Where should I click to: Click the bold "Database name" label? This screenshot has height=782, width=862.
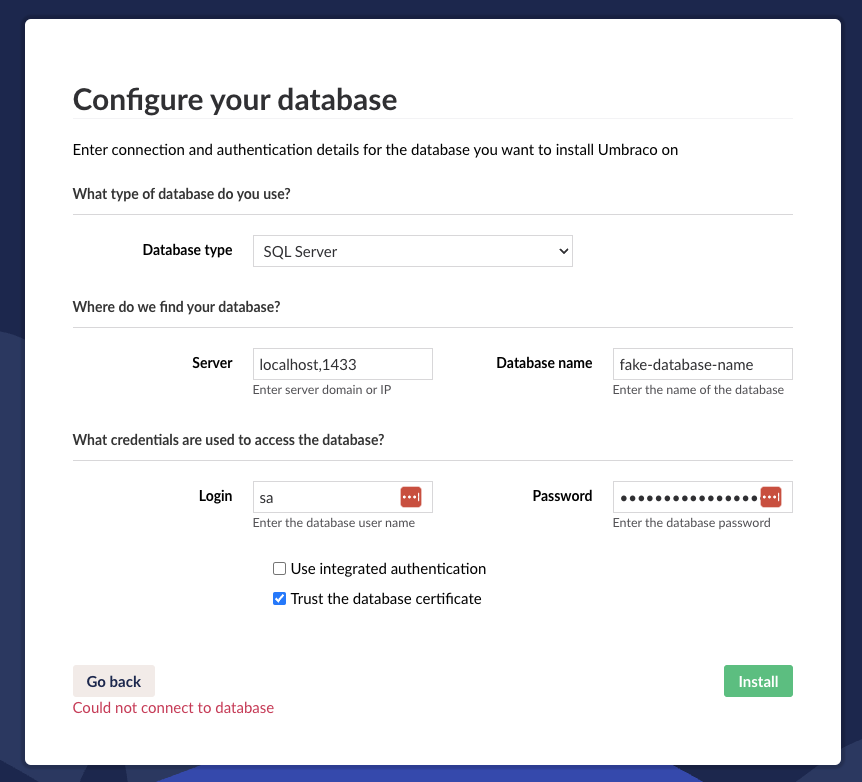pyautogui.click(x=544, y=363)
